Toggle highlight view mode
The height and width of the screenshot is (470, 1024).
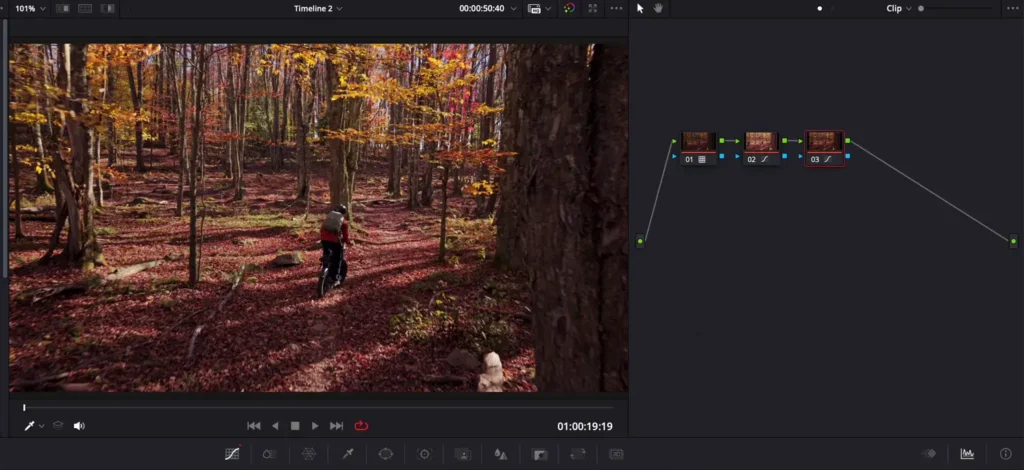point(108,8)
